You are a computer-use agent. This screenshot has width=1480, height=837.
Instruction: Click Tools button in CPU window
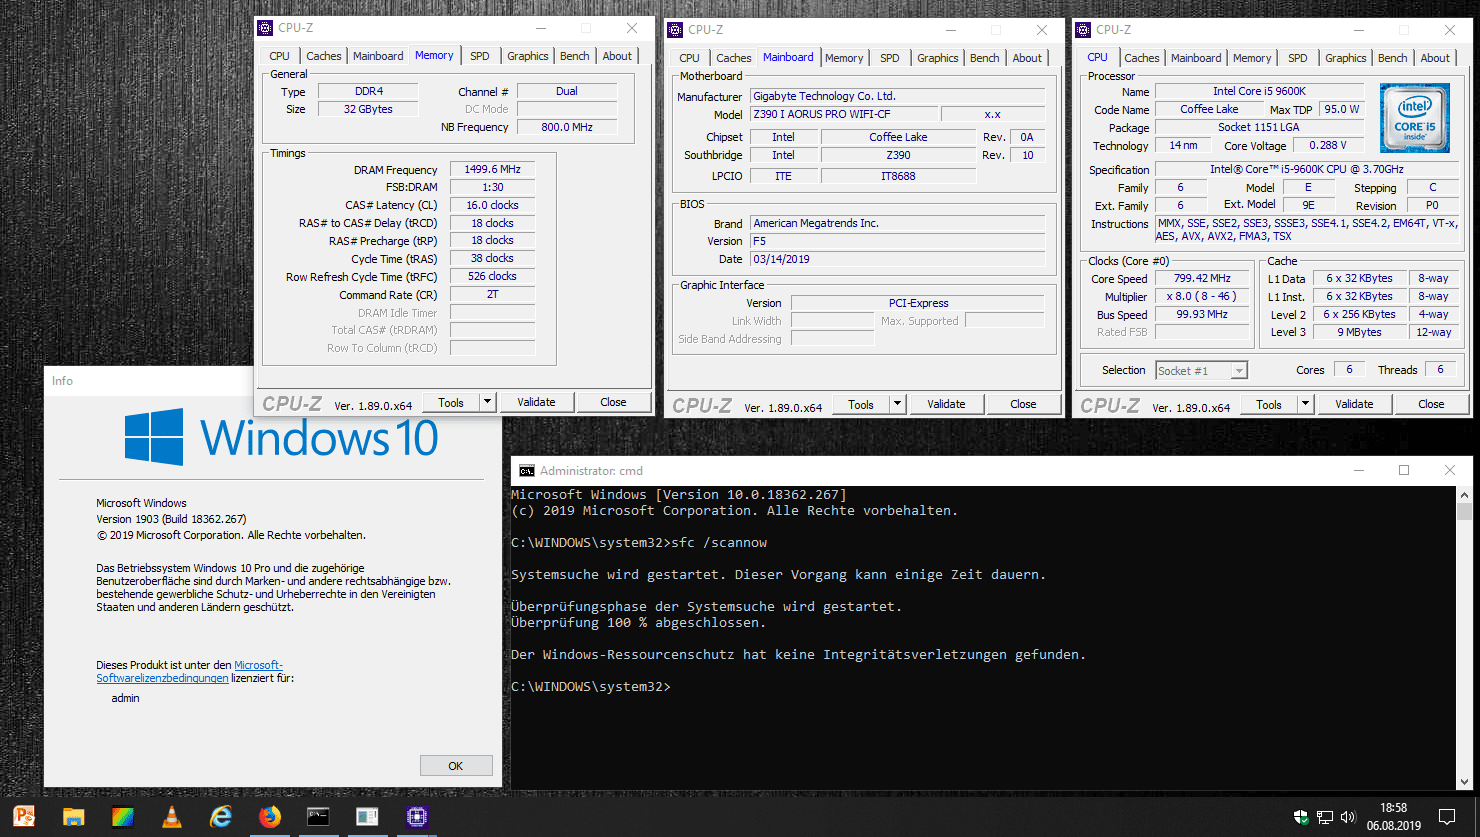(1269, 404)
